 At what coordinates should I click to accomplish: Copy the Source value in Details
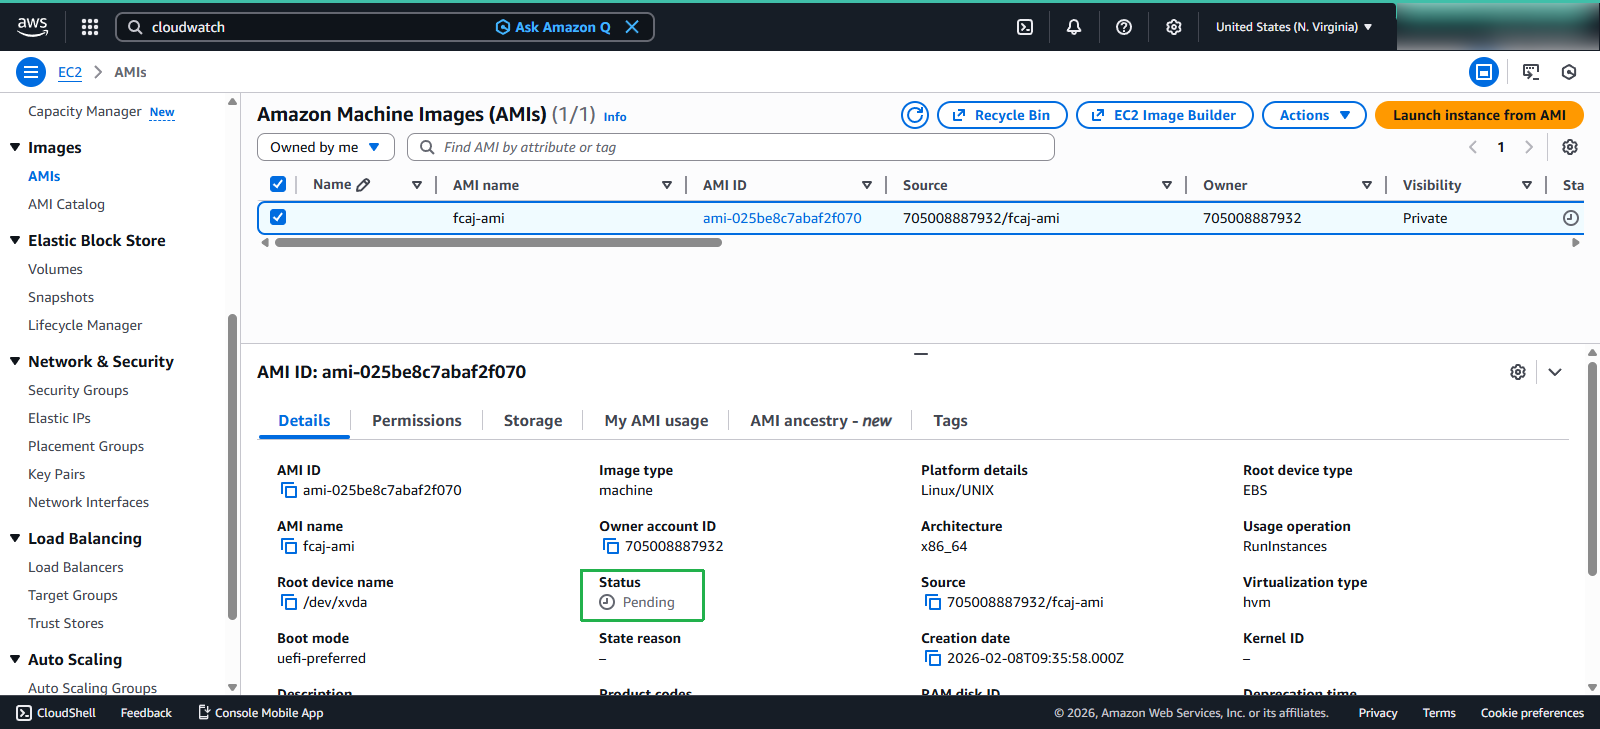933,602
